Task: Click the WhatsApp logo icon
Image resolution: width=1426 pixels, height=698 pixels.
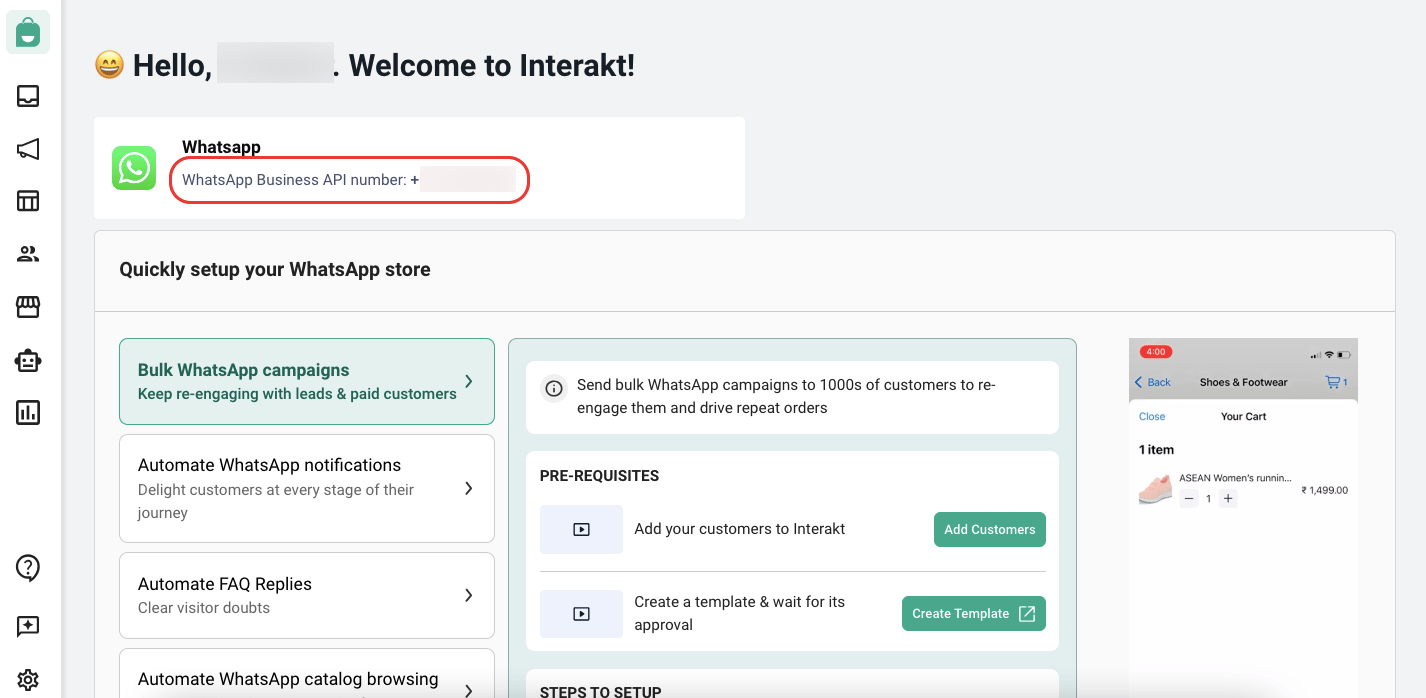Action: pos(134,168)
